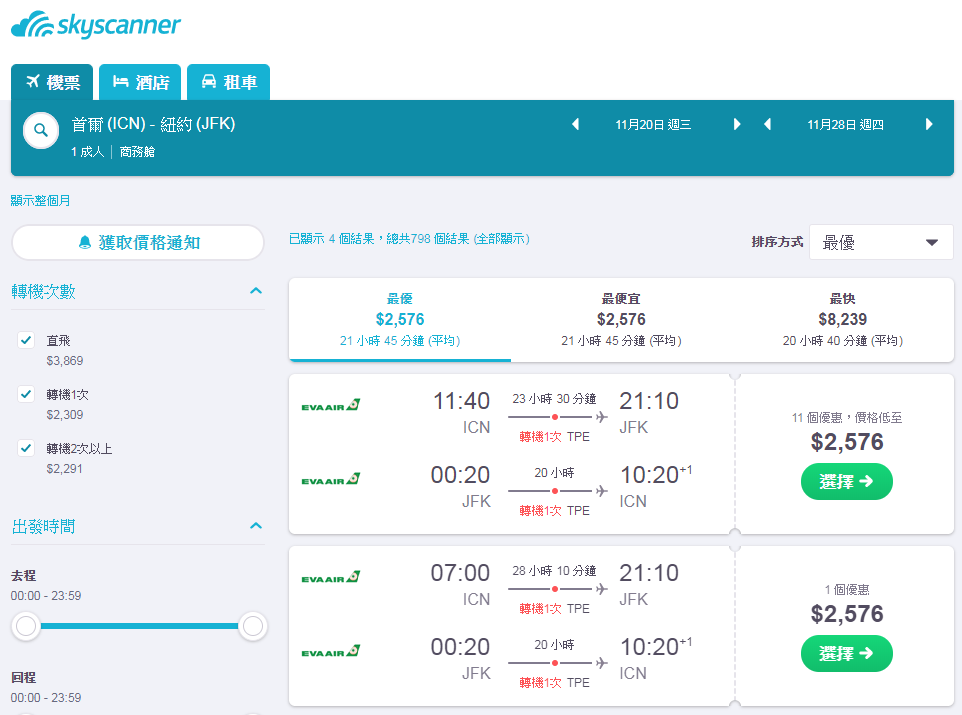The image size is (962, 715).
Task: Uncheck the 直飛 direct flight checkbox
Action: tap(26, 340)
